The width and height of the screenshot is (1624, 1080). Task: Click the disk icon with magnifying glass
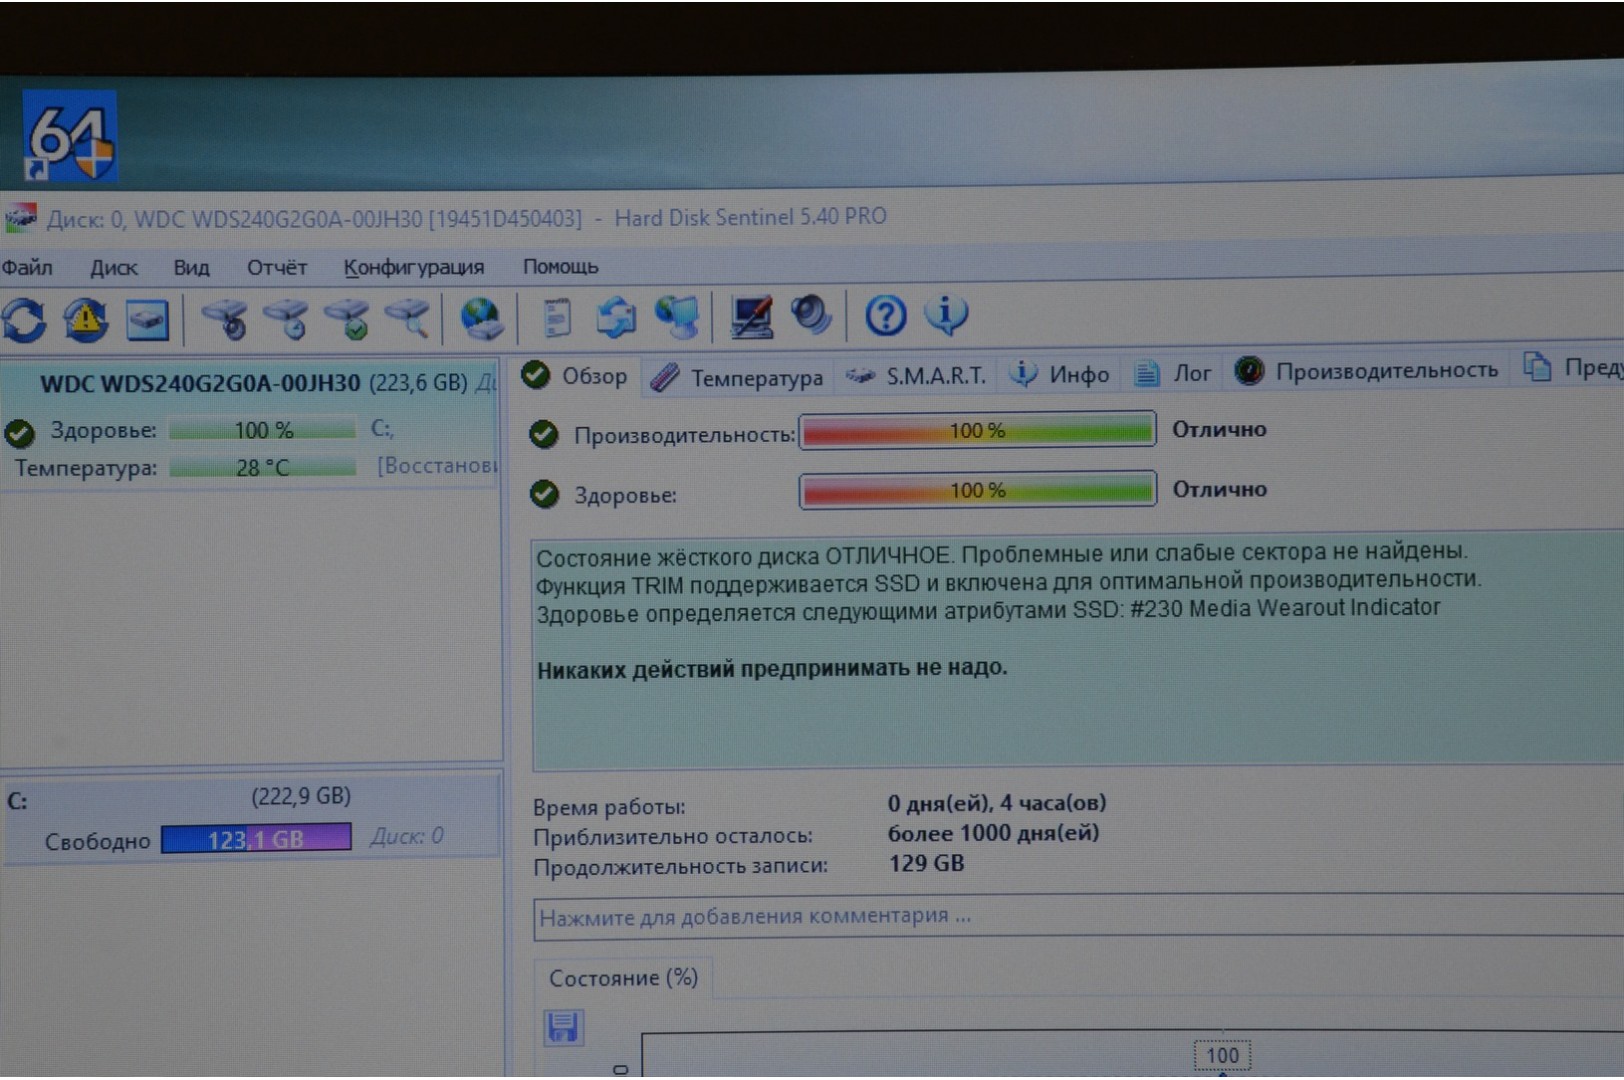click(x=409, y=319)
